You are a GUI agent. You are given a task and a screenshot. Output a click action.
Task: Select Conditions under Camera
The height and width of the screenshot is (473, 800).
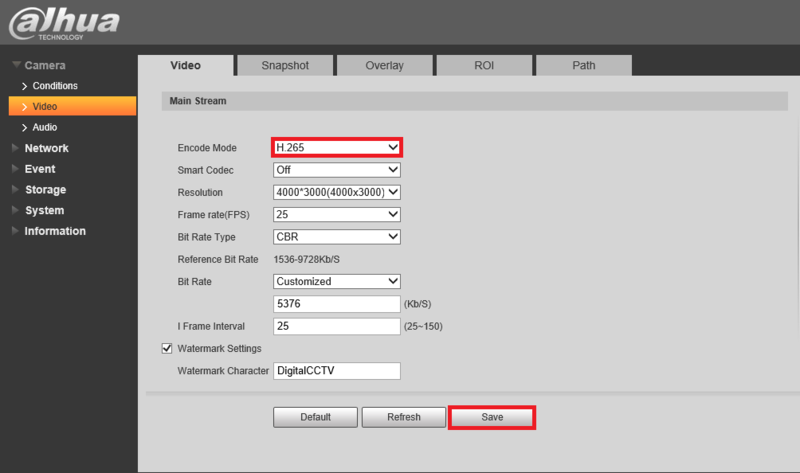(55, 86)
